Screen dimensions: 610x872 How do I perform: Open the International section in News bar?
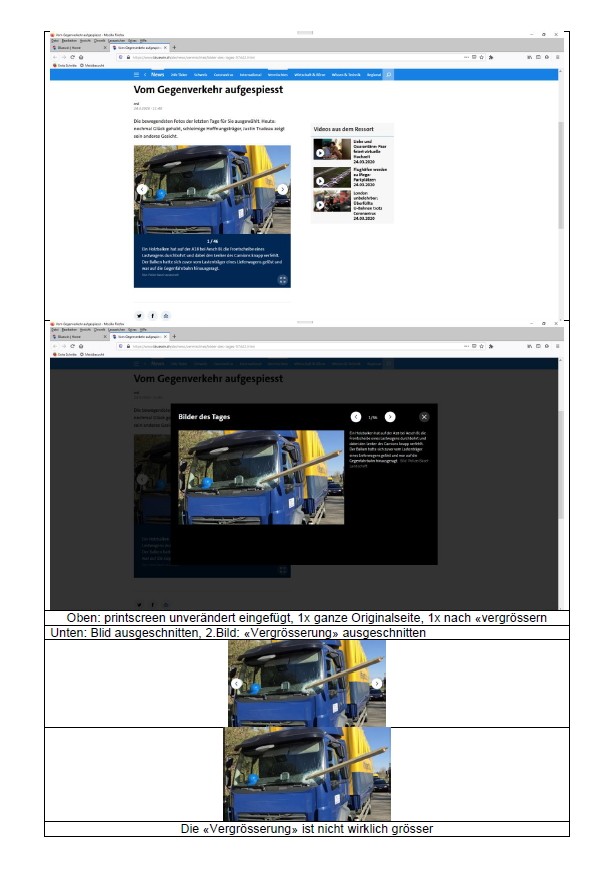click(x=250, y=75)
